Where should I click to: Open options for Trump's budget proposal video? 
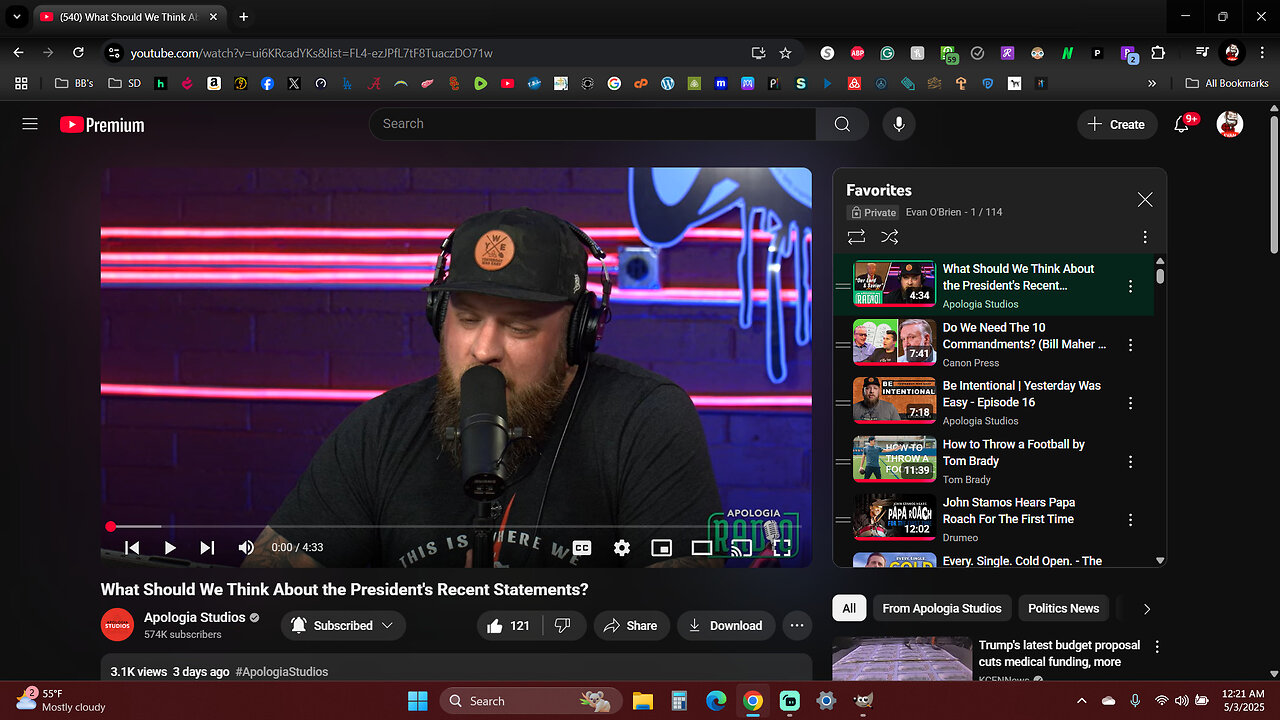pos(1157,648)
